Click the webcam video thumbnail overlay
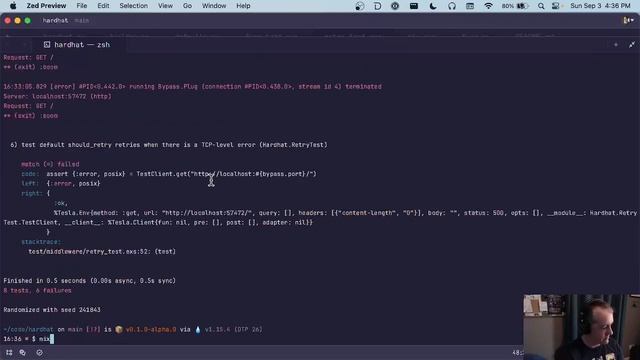 point(582,327)
